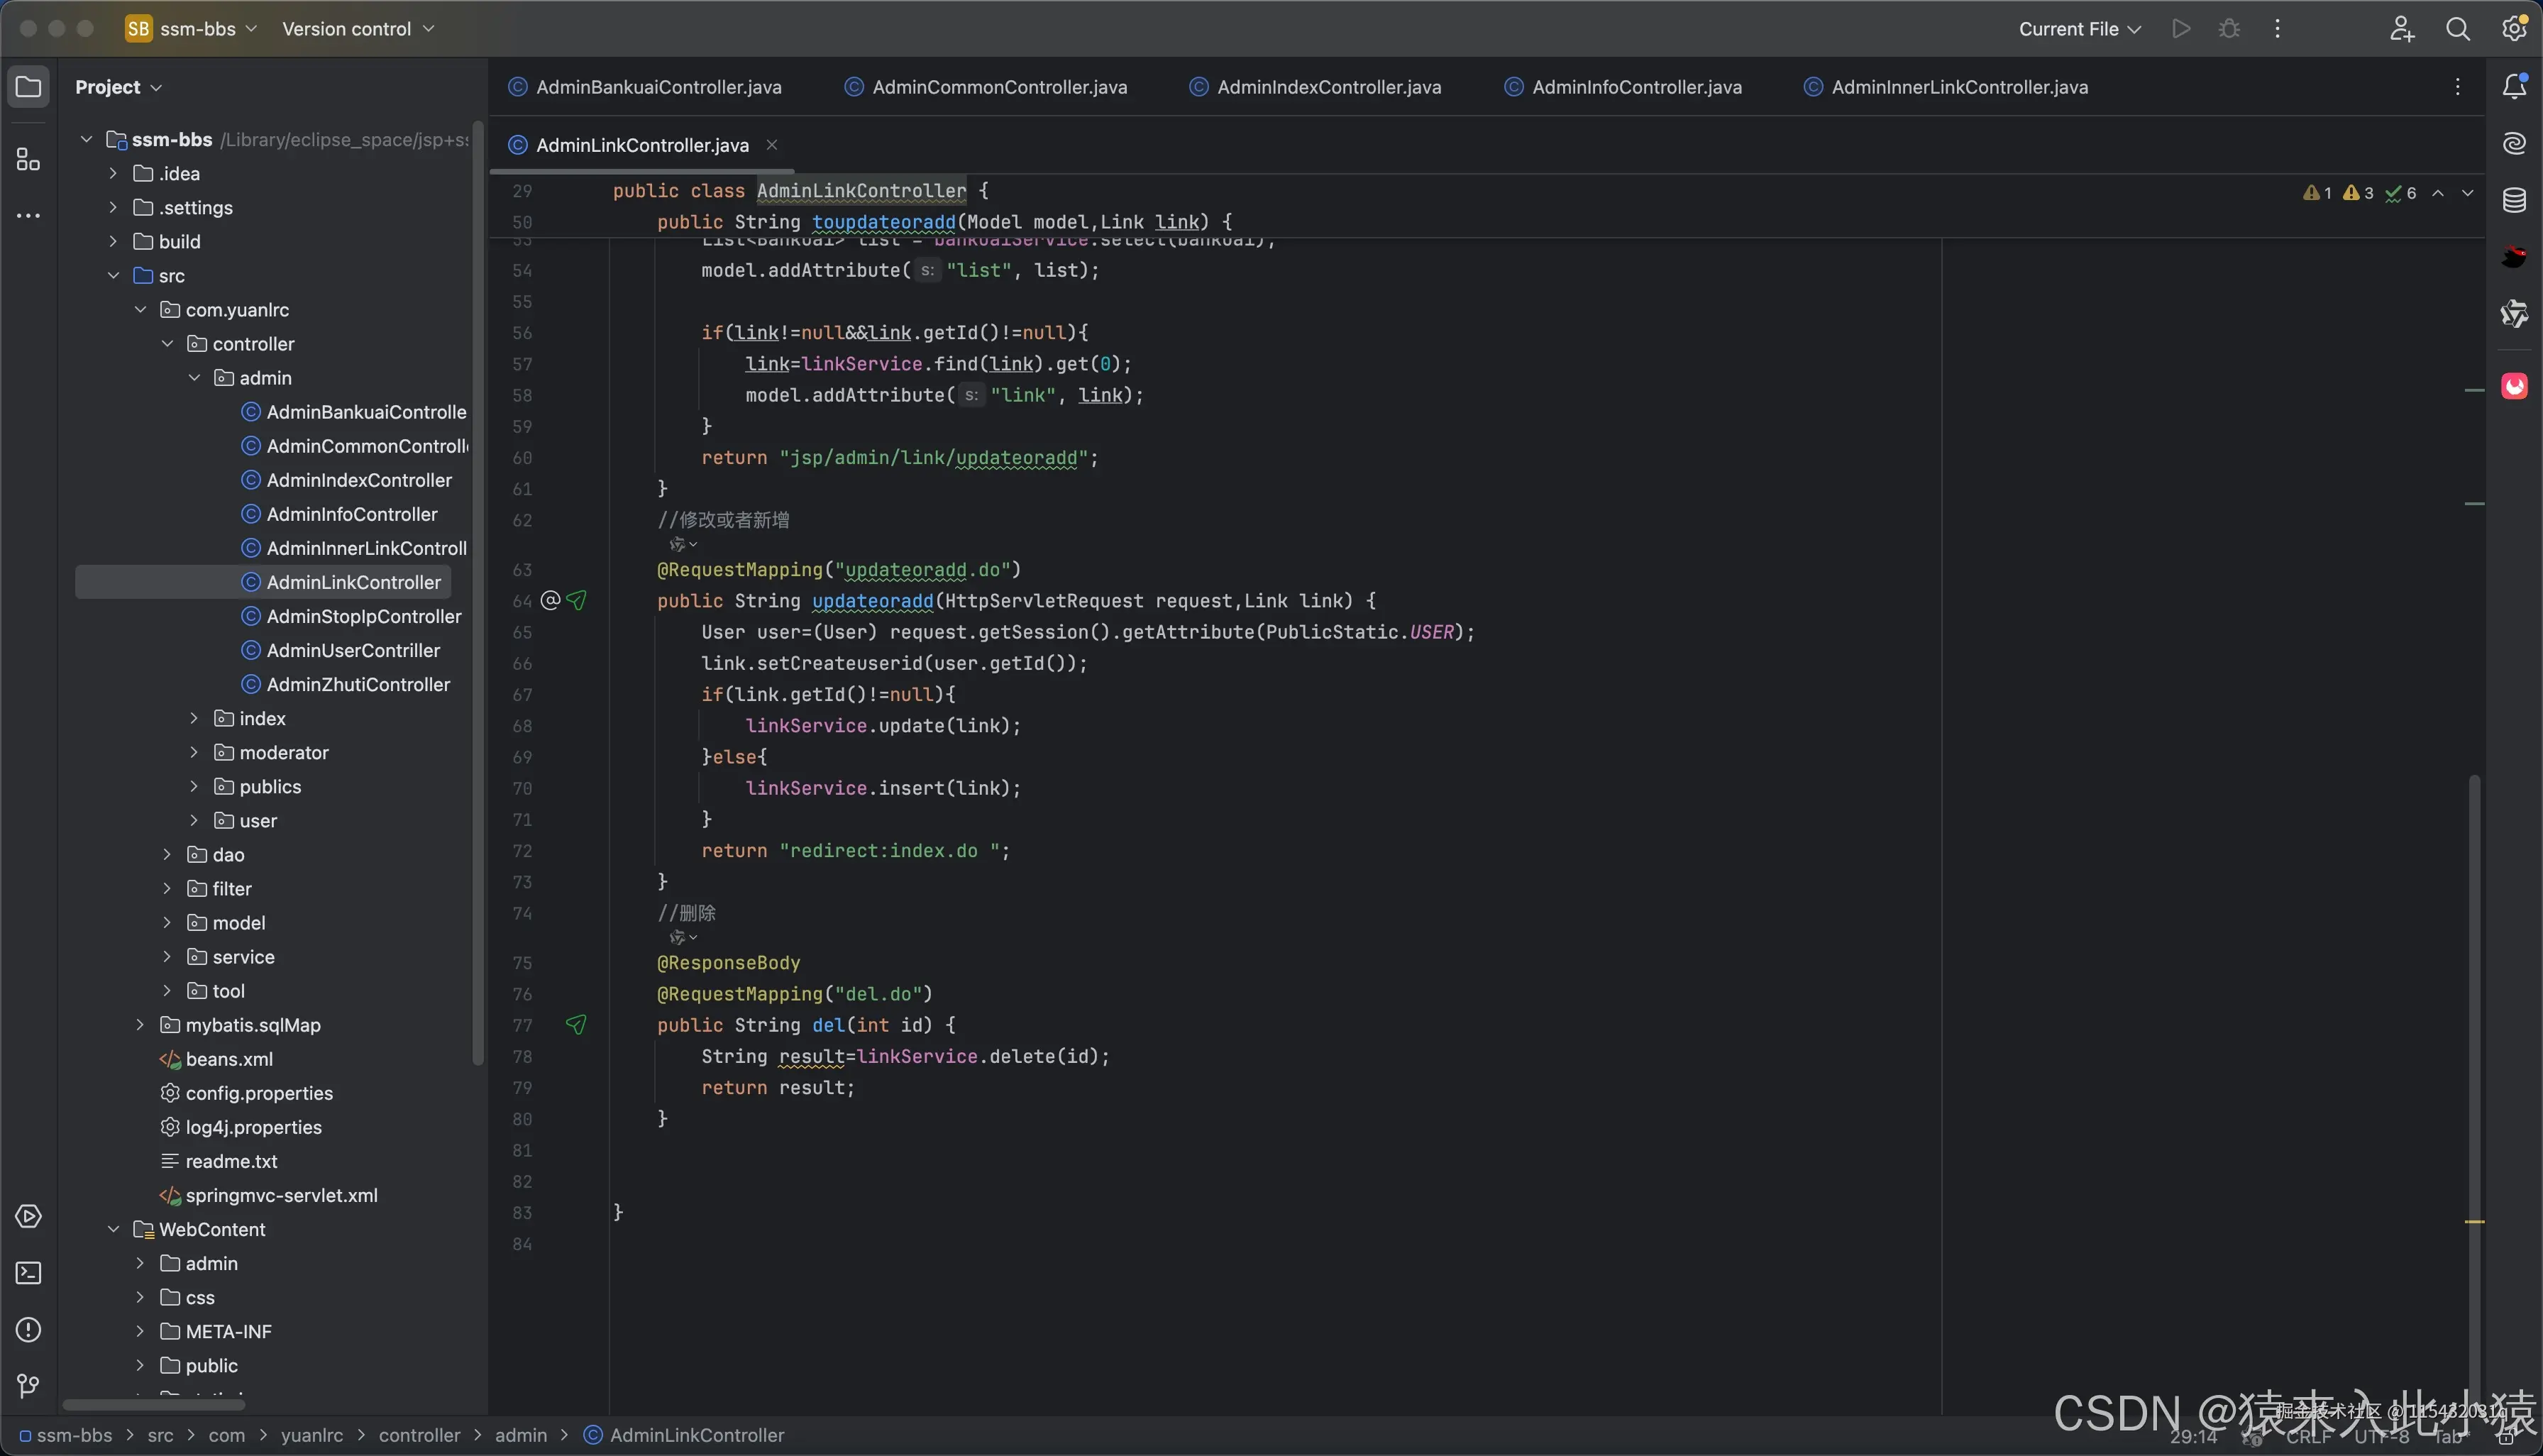Click the Search Everywhere magnifier icon
This screenshot has height=1456, width=2543.
pyautogui.click(x=2457, y=29)
